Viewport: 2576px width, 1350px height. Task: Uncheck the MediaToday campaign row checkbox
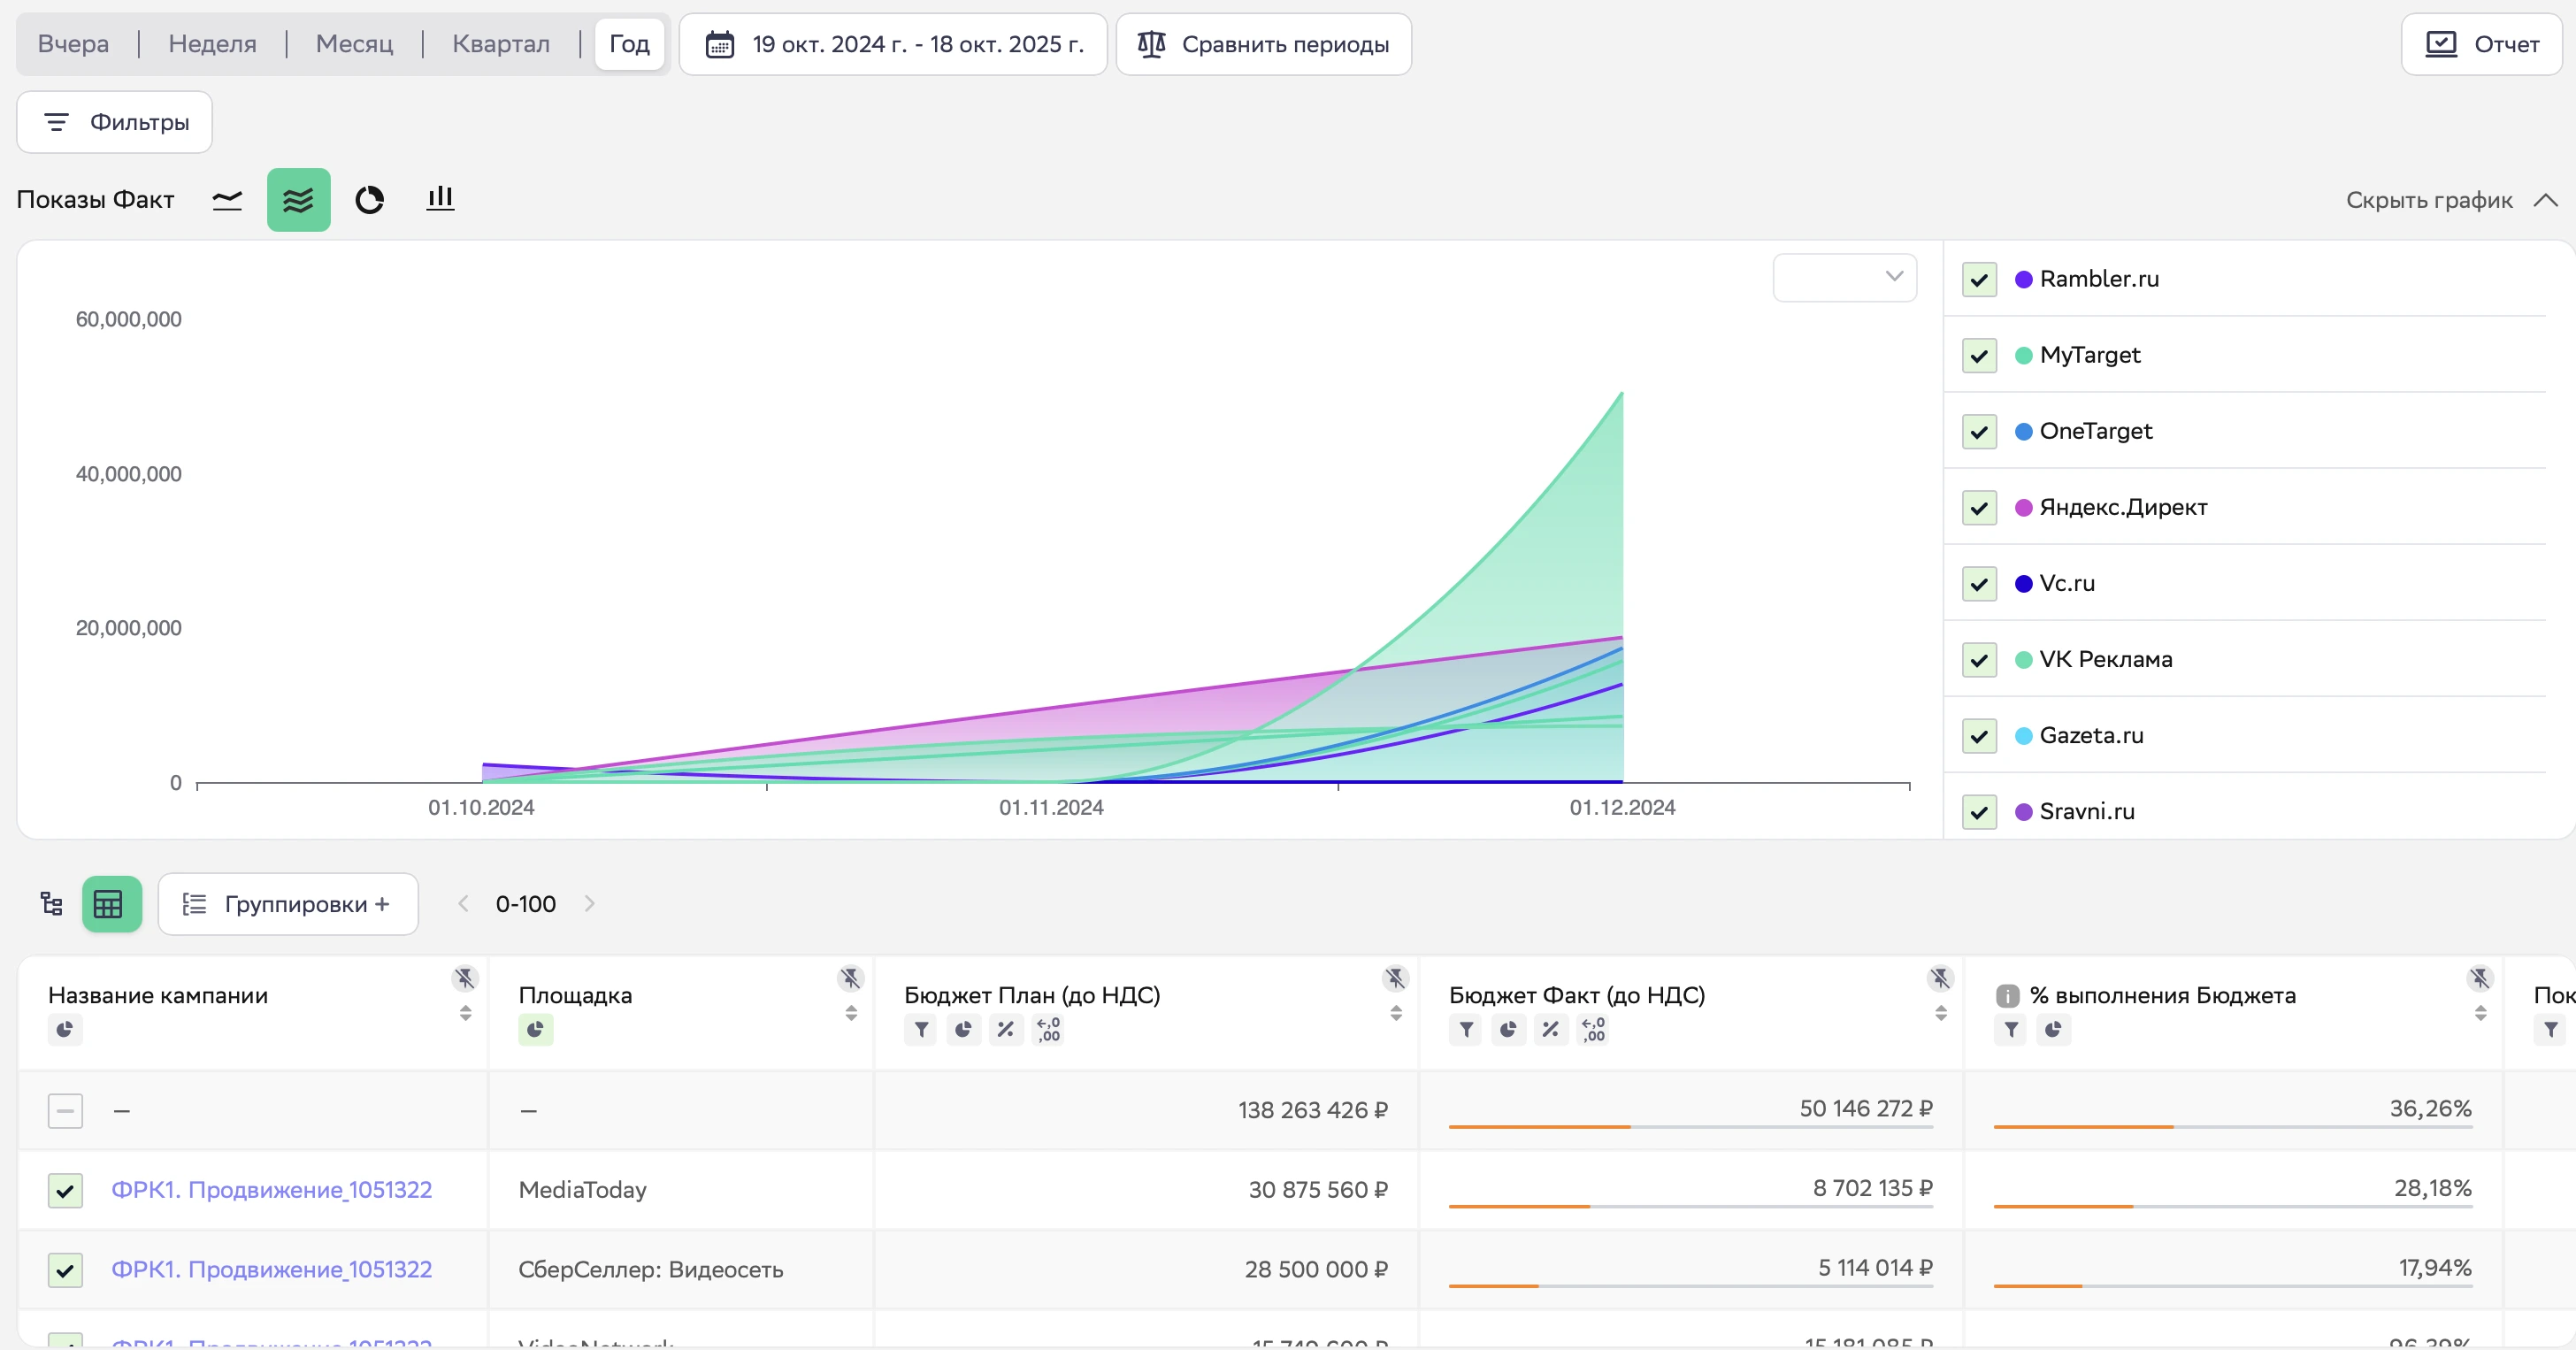[66, 1190]
